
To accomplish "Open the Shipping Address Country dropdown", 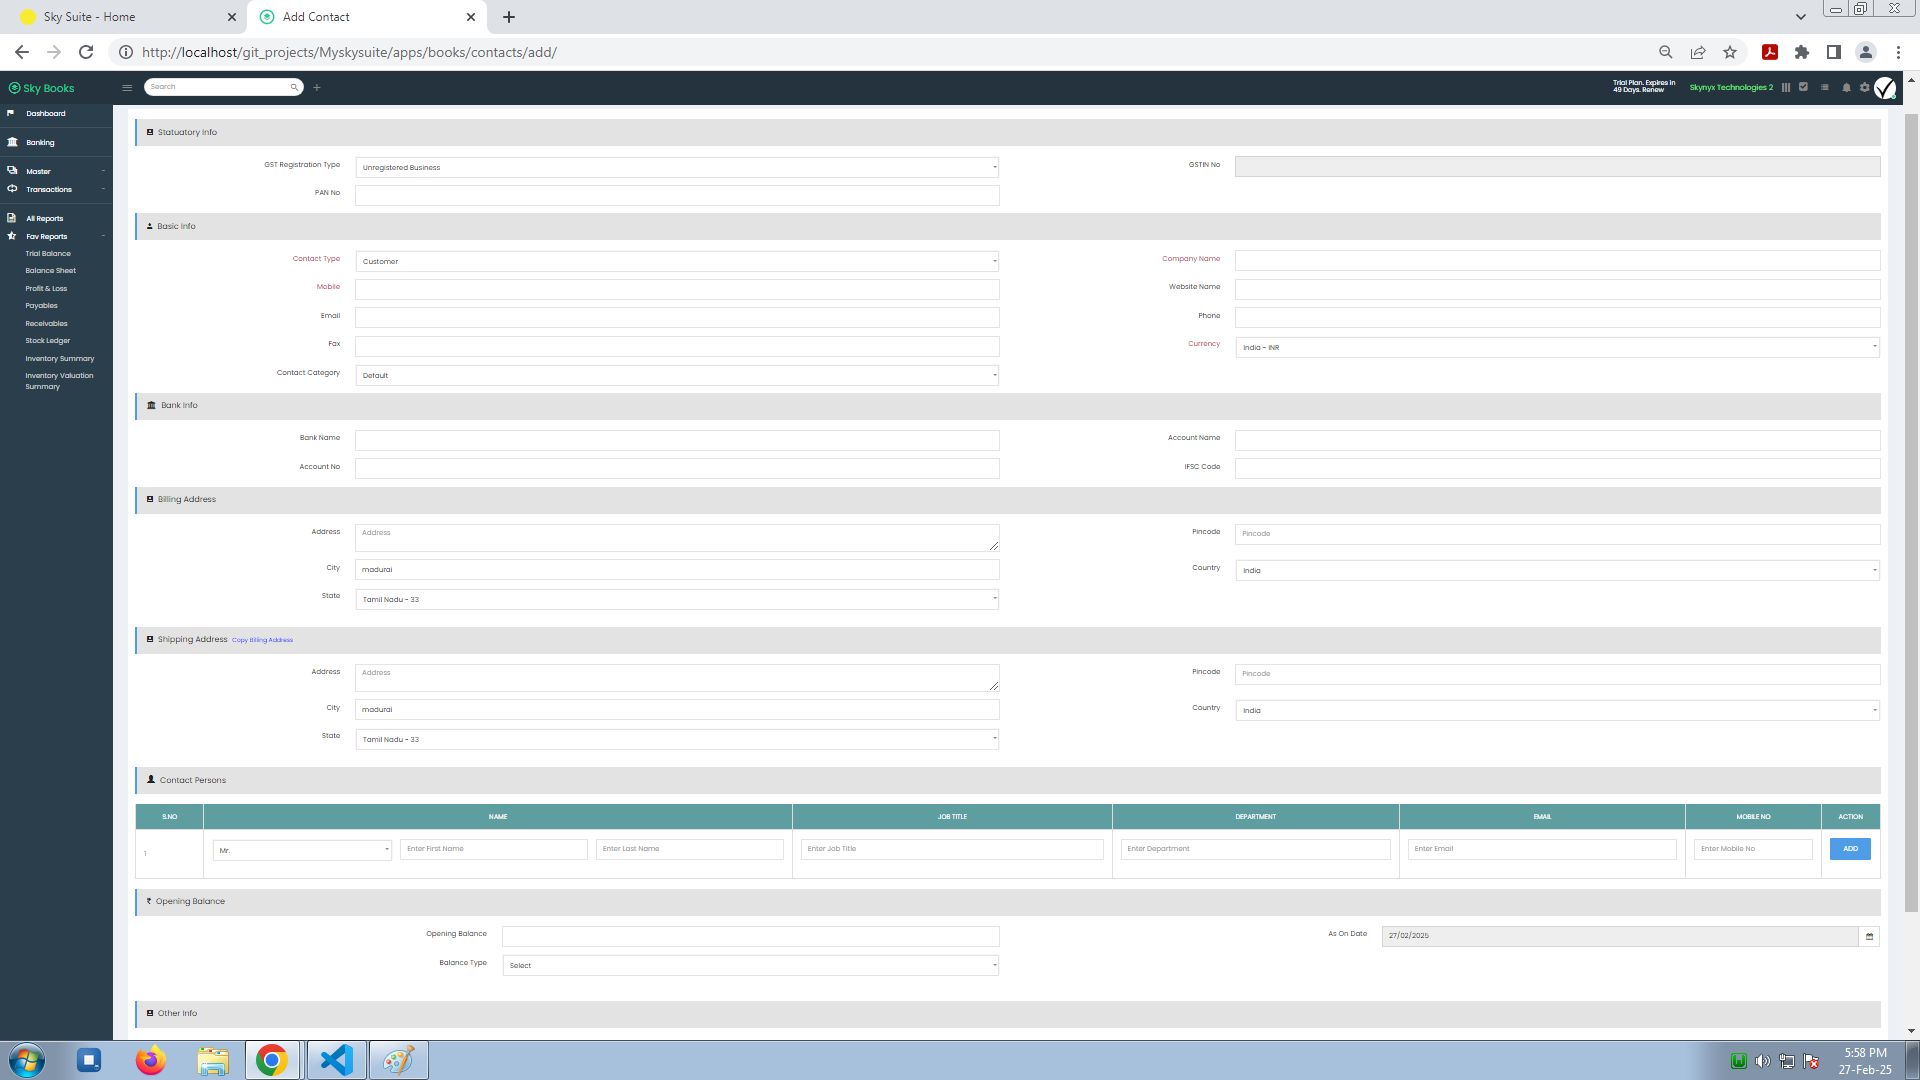I will [1557, 710].
